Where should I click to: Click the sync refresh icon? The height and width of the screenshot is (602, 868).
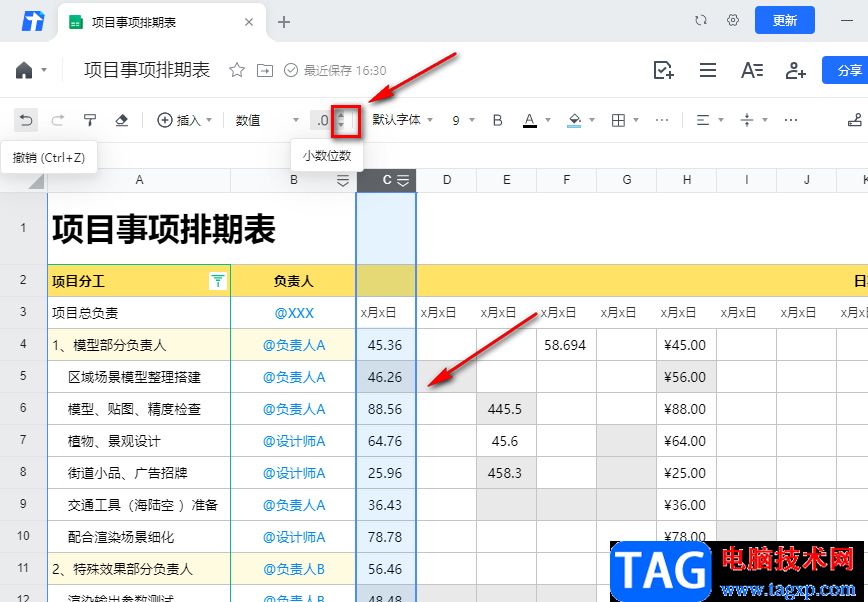click(701, 20)
